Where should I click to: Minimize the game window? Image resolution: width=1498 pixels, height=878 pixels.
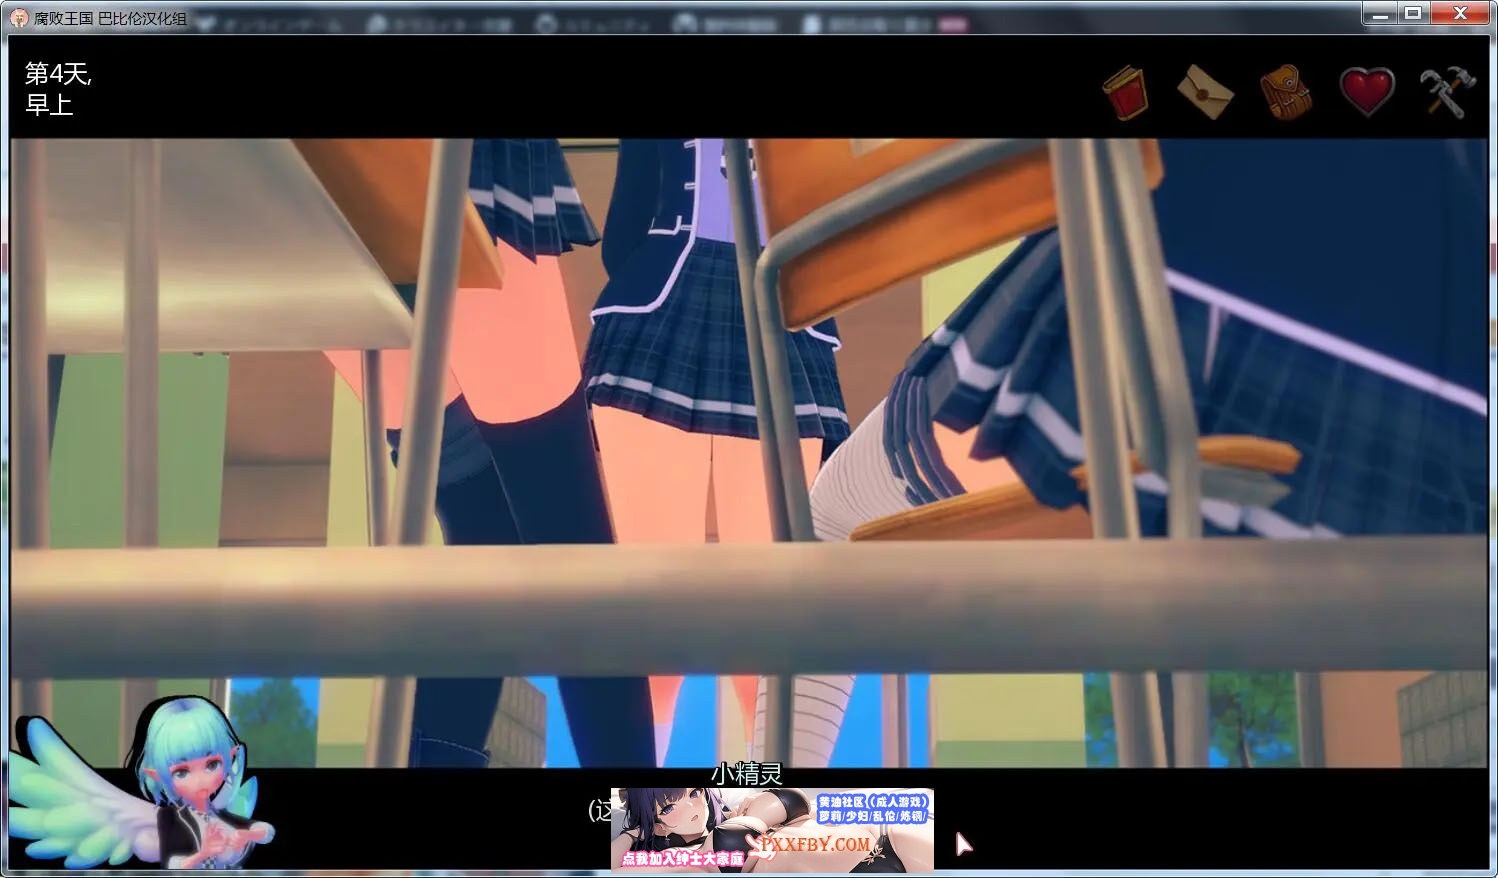[1380, 14]
